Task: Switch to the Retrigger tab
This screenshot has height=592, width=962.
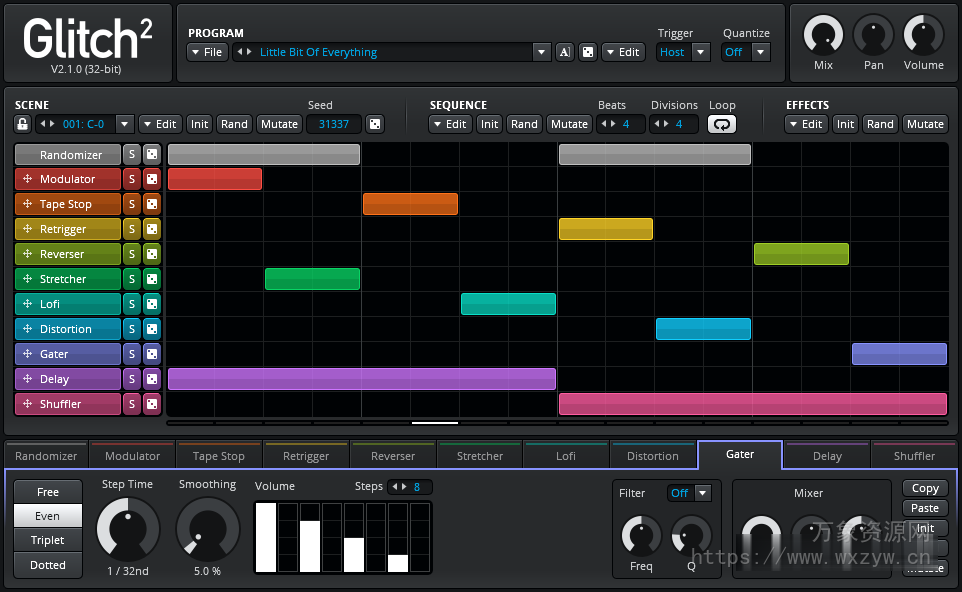Action: pyautogui.click(x=306, y=456)
